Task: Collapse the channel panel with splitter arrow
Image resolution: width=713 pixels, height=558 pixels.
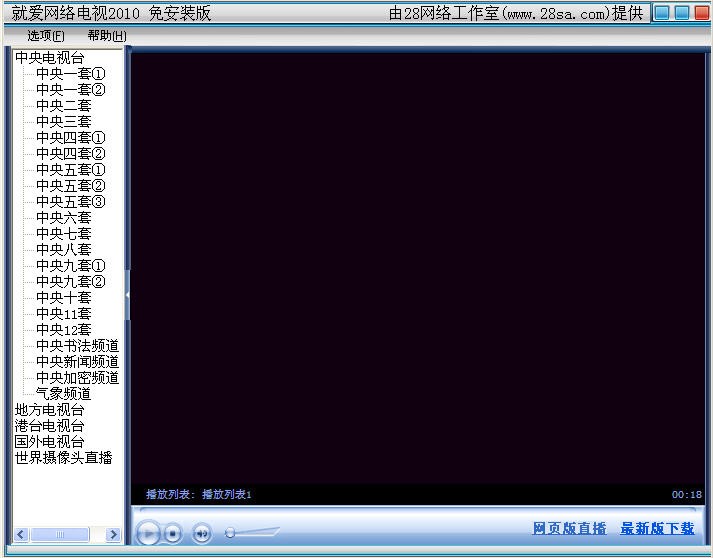Action: [x=127, y=295]
